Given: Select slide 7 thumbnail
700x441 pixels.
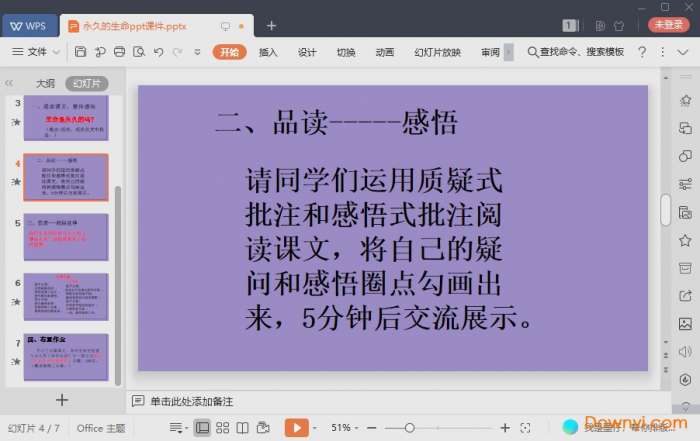Looking at the screenshot, I should point(66,357).
